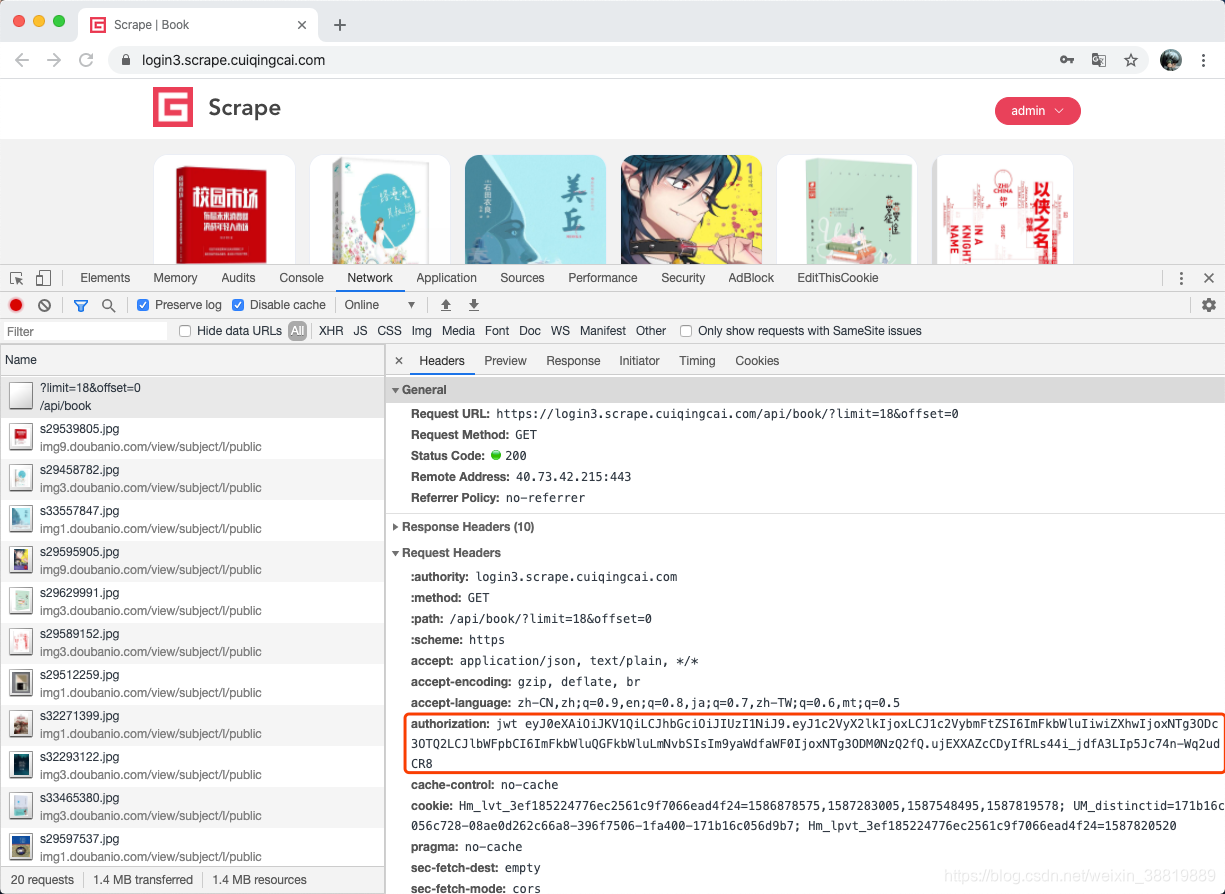Click the network Filter text field
1225x894 pixels.
(85, 331)
